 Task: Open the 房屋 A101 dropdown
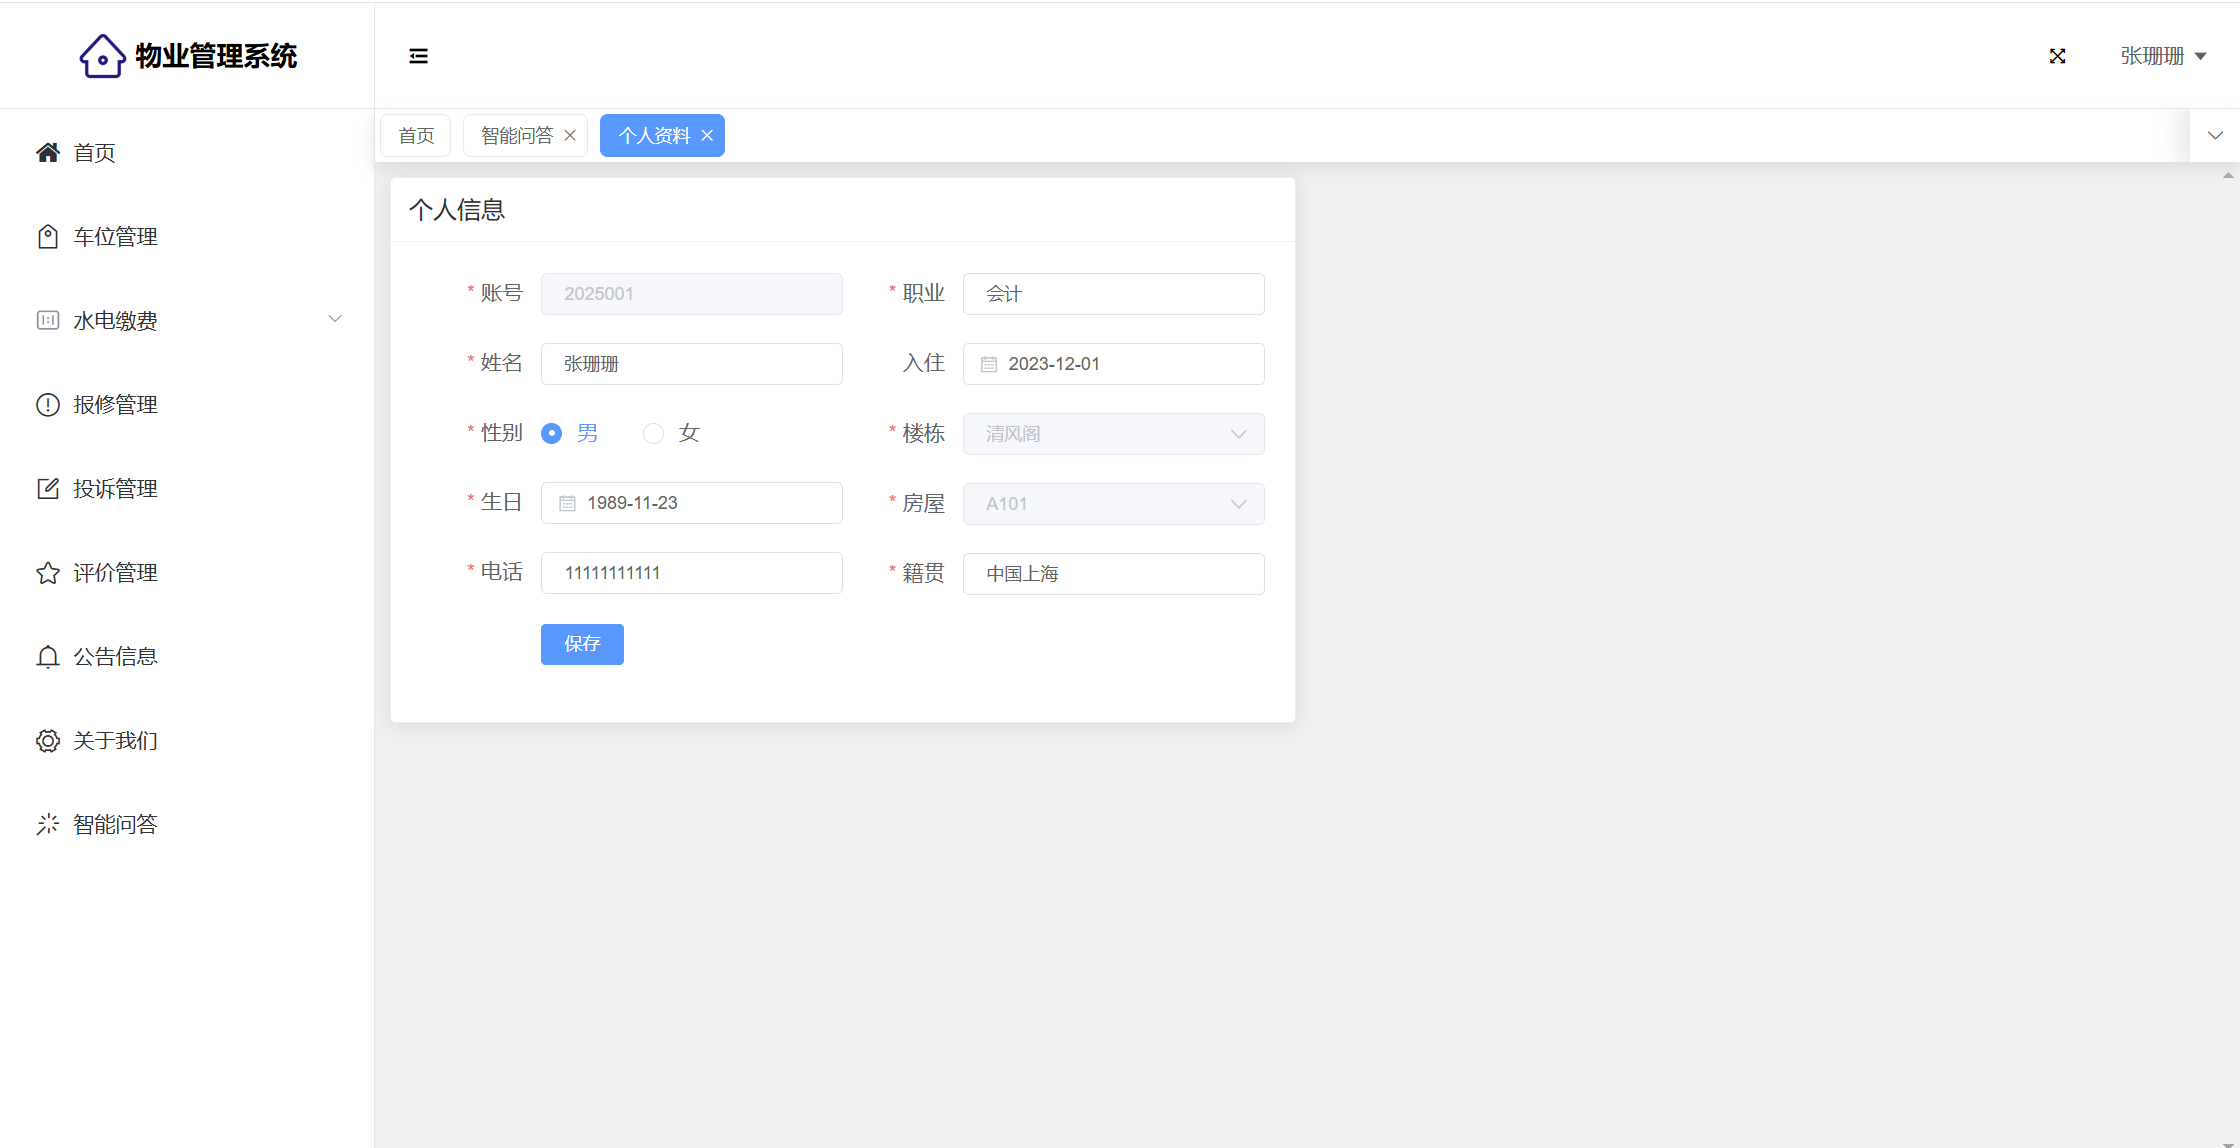1113,504
